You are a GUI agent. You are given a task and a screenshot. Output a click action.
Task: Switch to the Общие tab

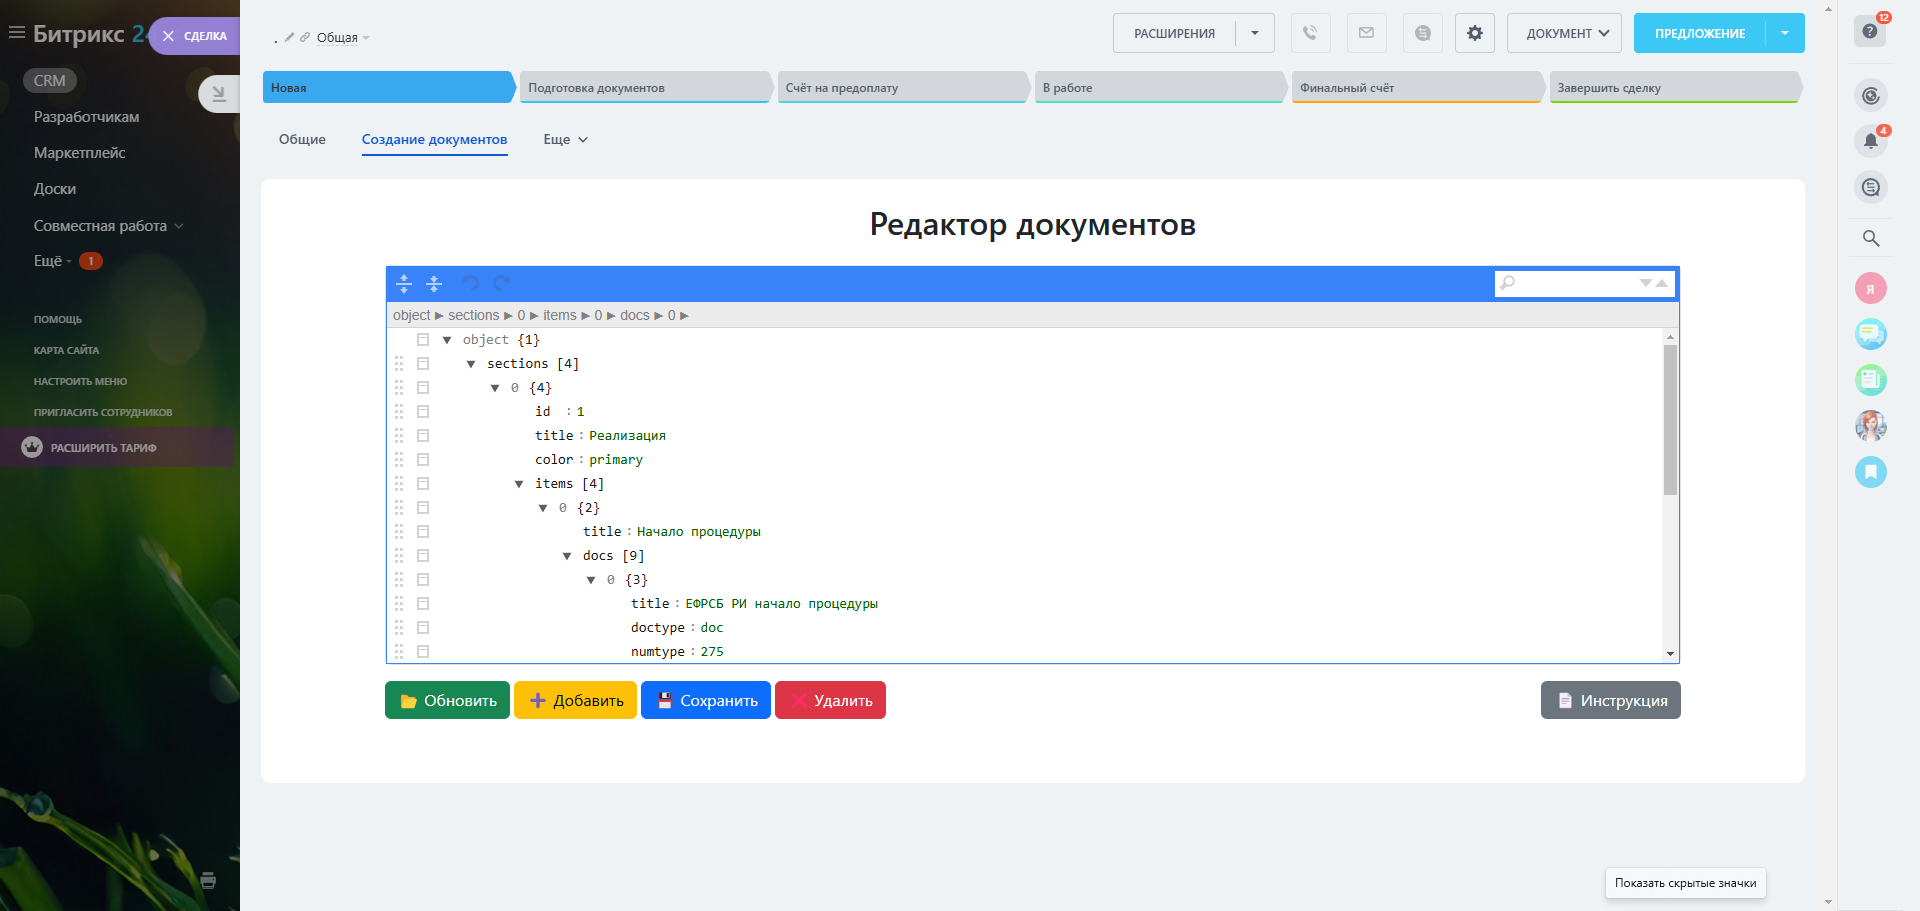pyautogui.click(x=302, y=140)
